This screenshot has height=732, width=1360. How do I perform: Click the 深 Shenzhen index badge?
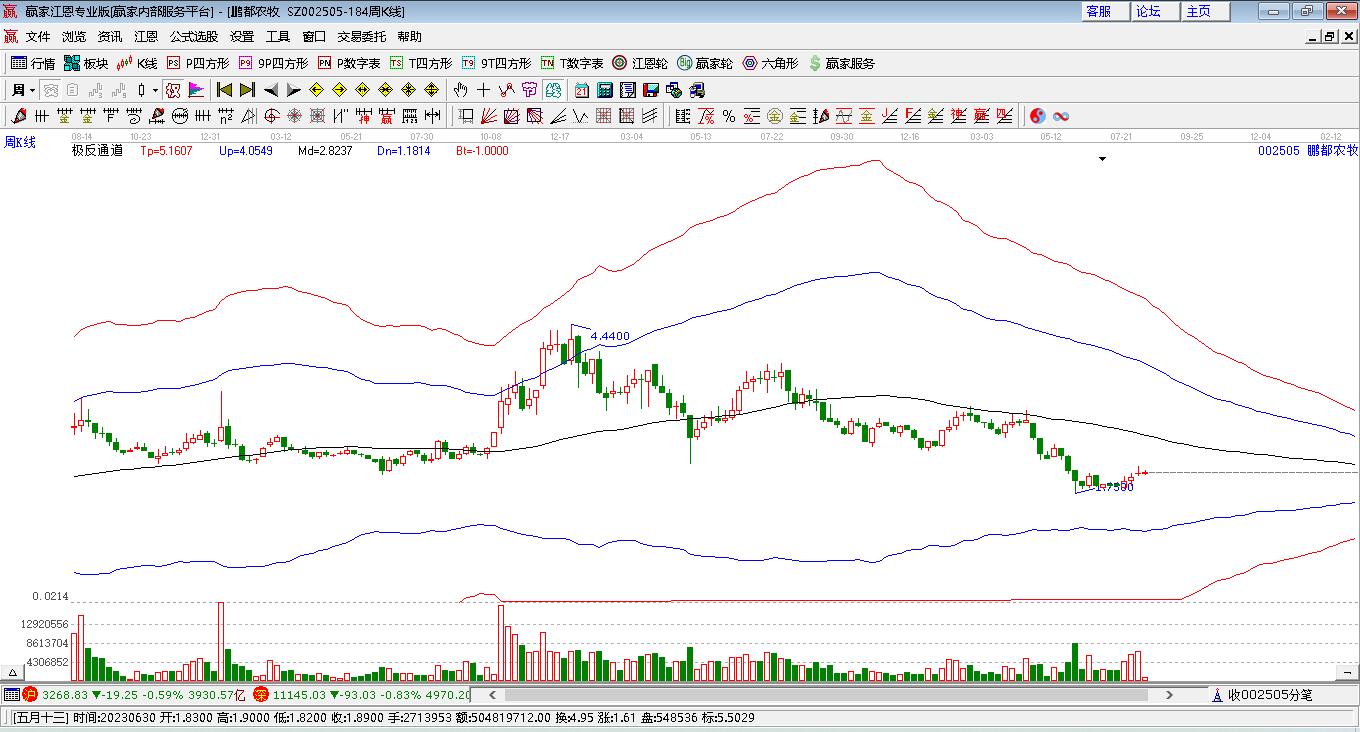pyautogui.click(x=260, y=694)
